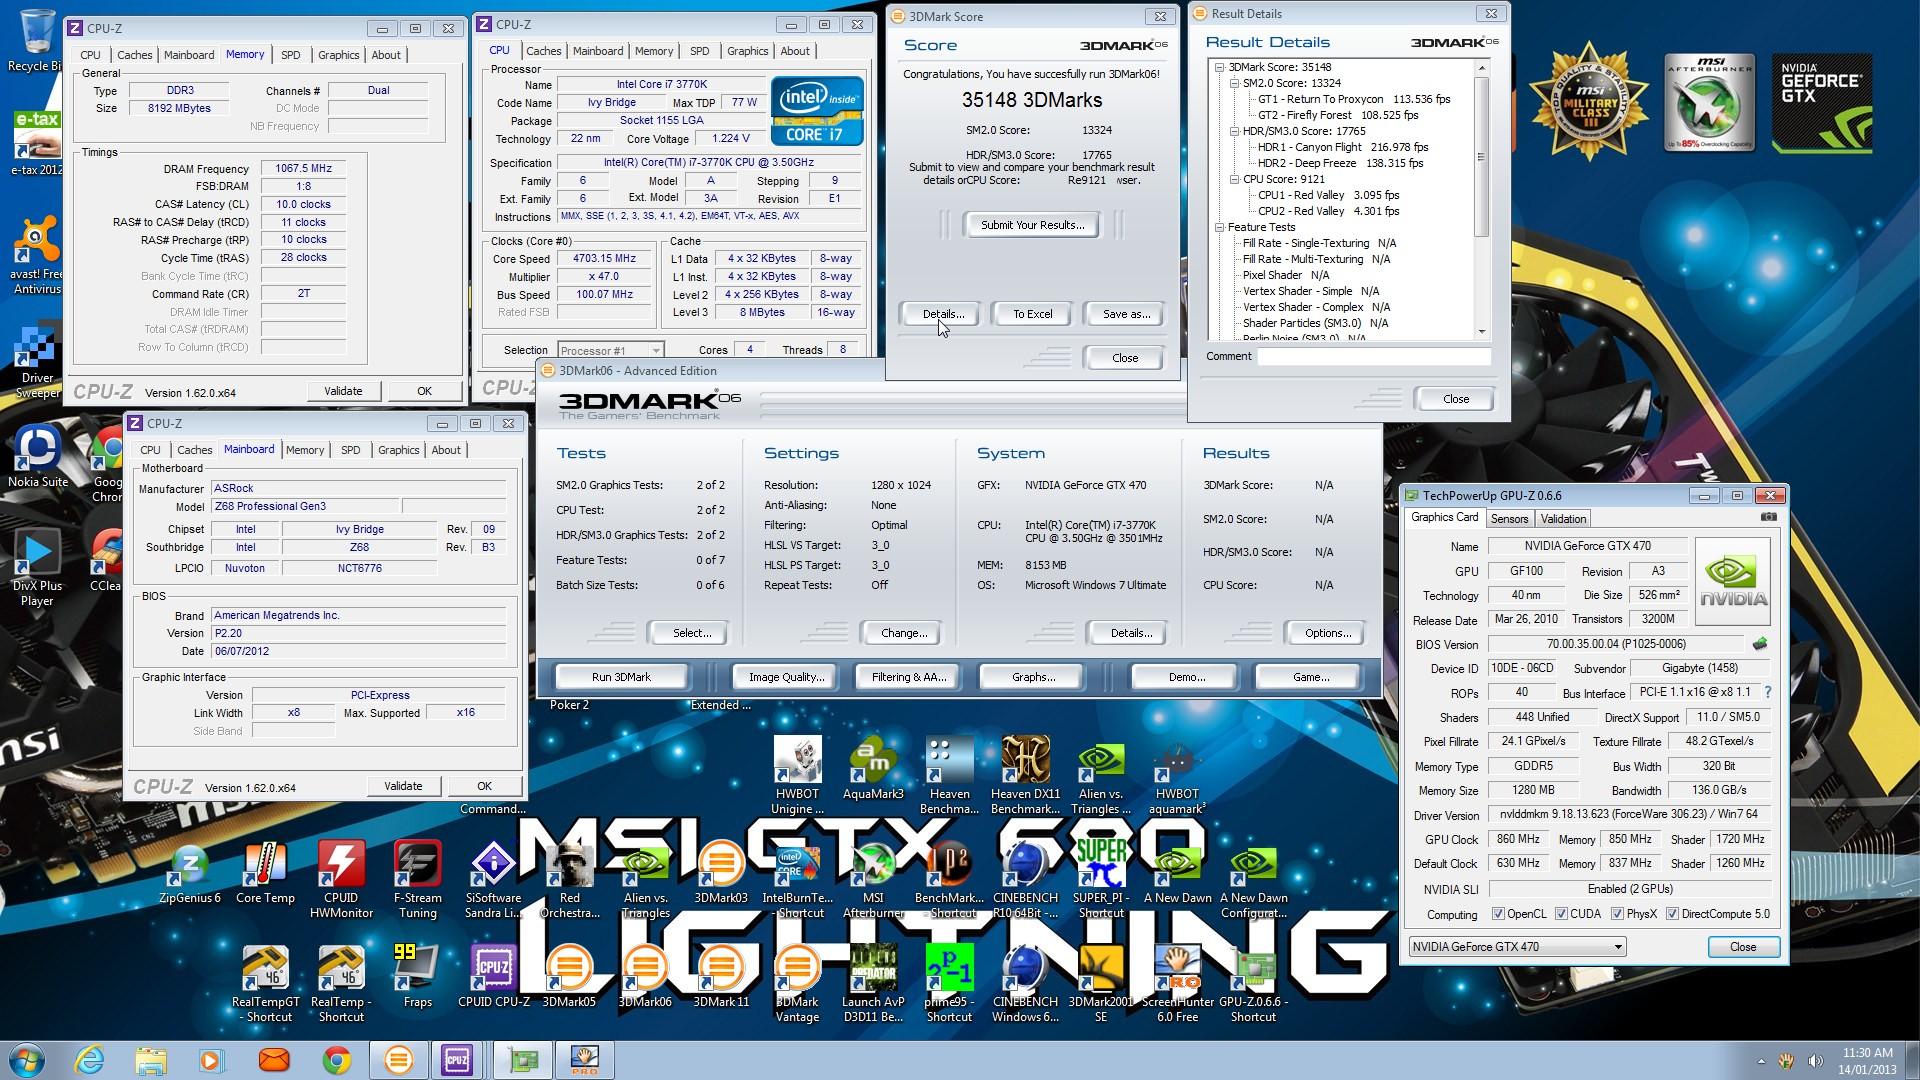
Task: Switch to the Sensors tab in GPU-Z
Action: click(x=1509, y=519)
